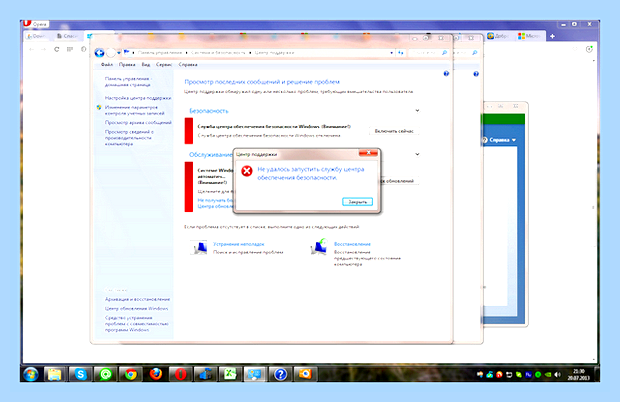Open the Восстановление link

(x=352, y=244)
